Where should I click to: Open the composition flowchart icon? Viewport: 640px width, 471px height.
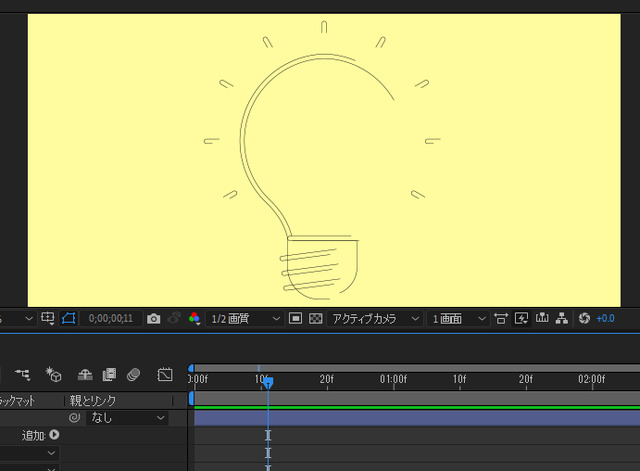click(x=562, y=318)
